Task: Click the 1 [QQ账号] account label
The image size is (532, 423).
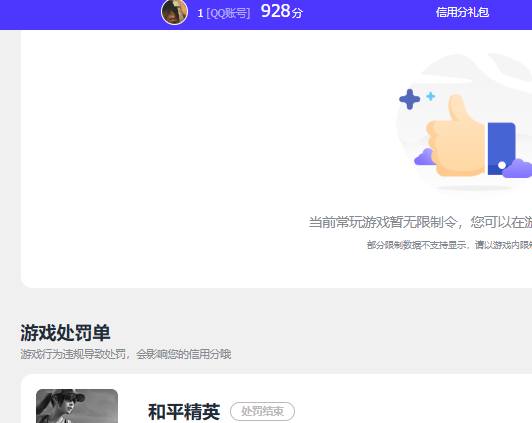Action: [x=224, y=13]
